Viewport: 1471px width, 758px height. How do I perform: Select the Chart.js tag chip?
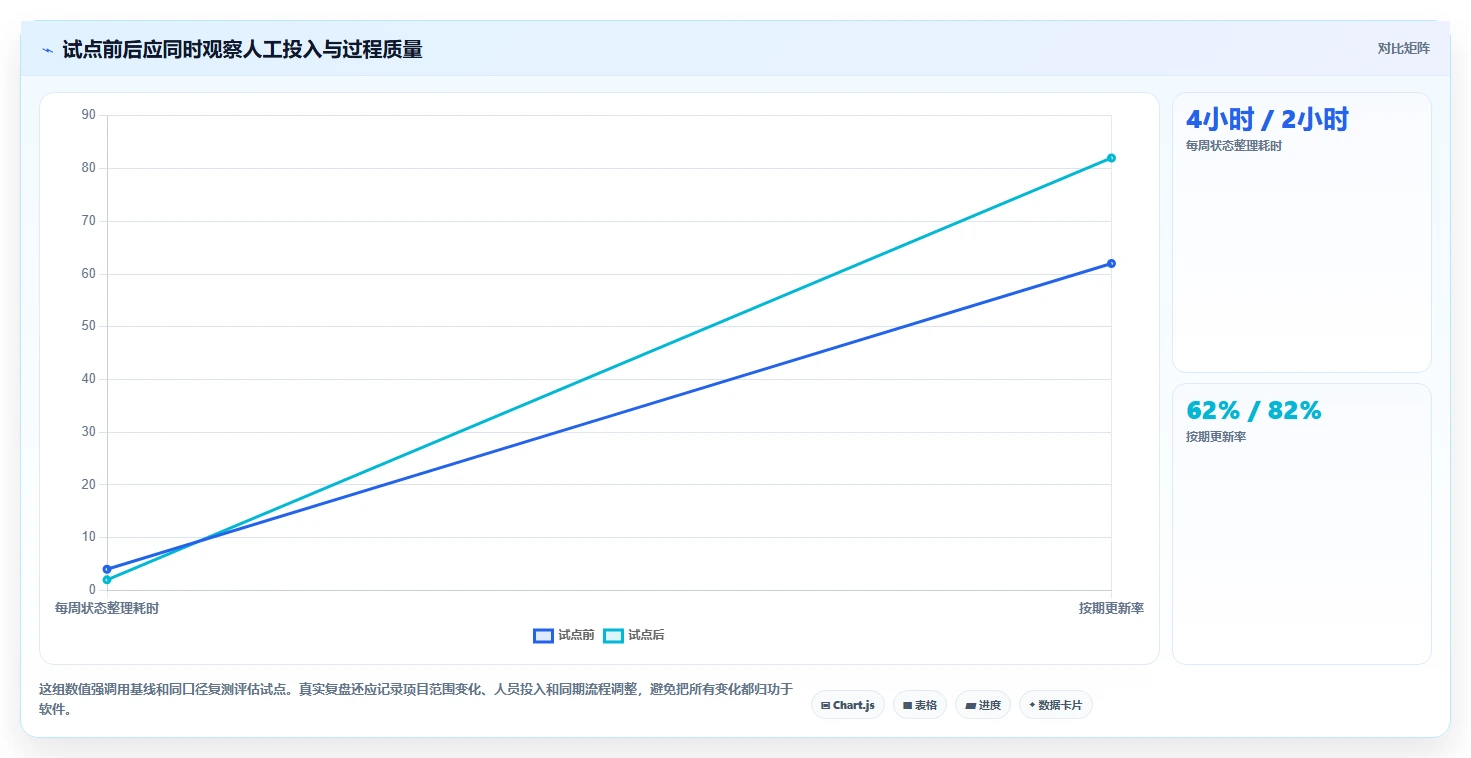[847, 705]
